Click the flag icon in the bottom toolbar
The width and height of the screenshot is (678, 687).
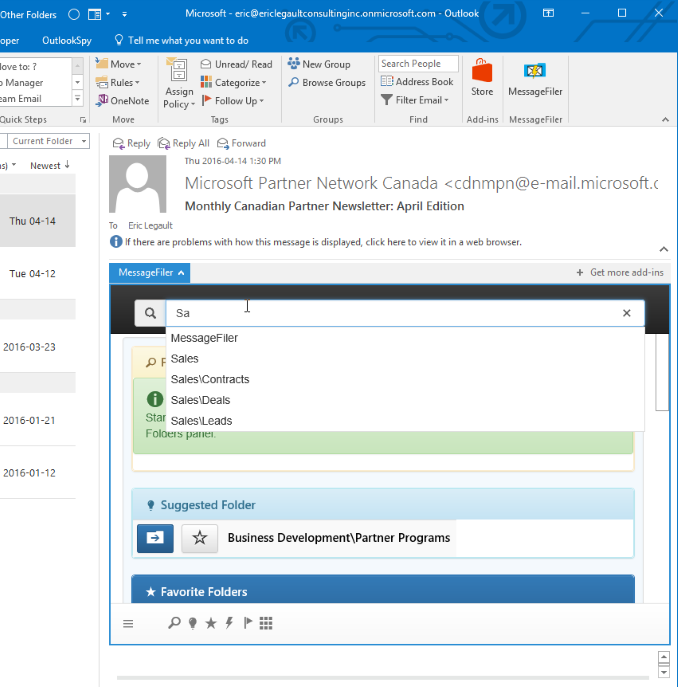pyautogui.click(x=248, y=623)
